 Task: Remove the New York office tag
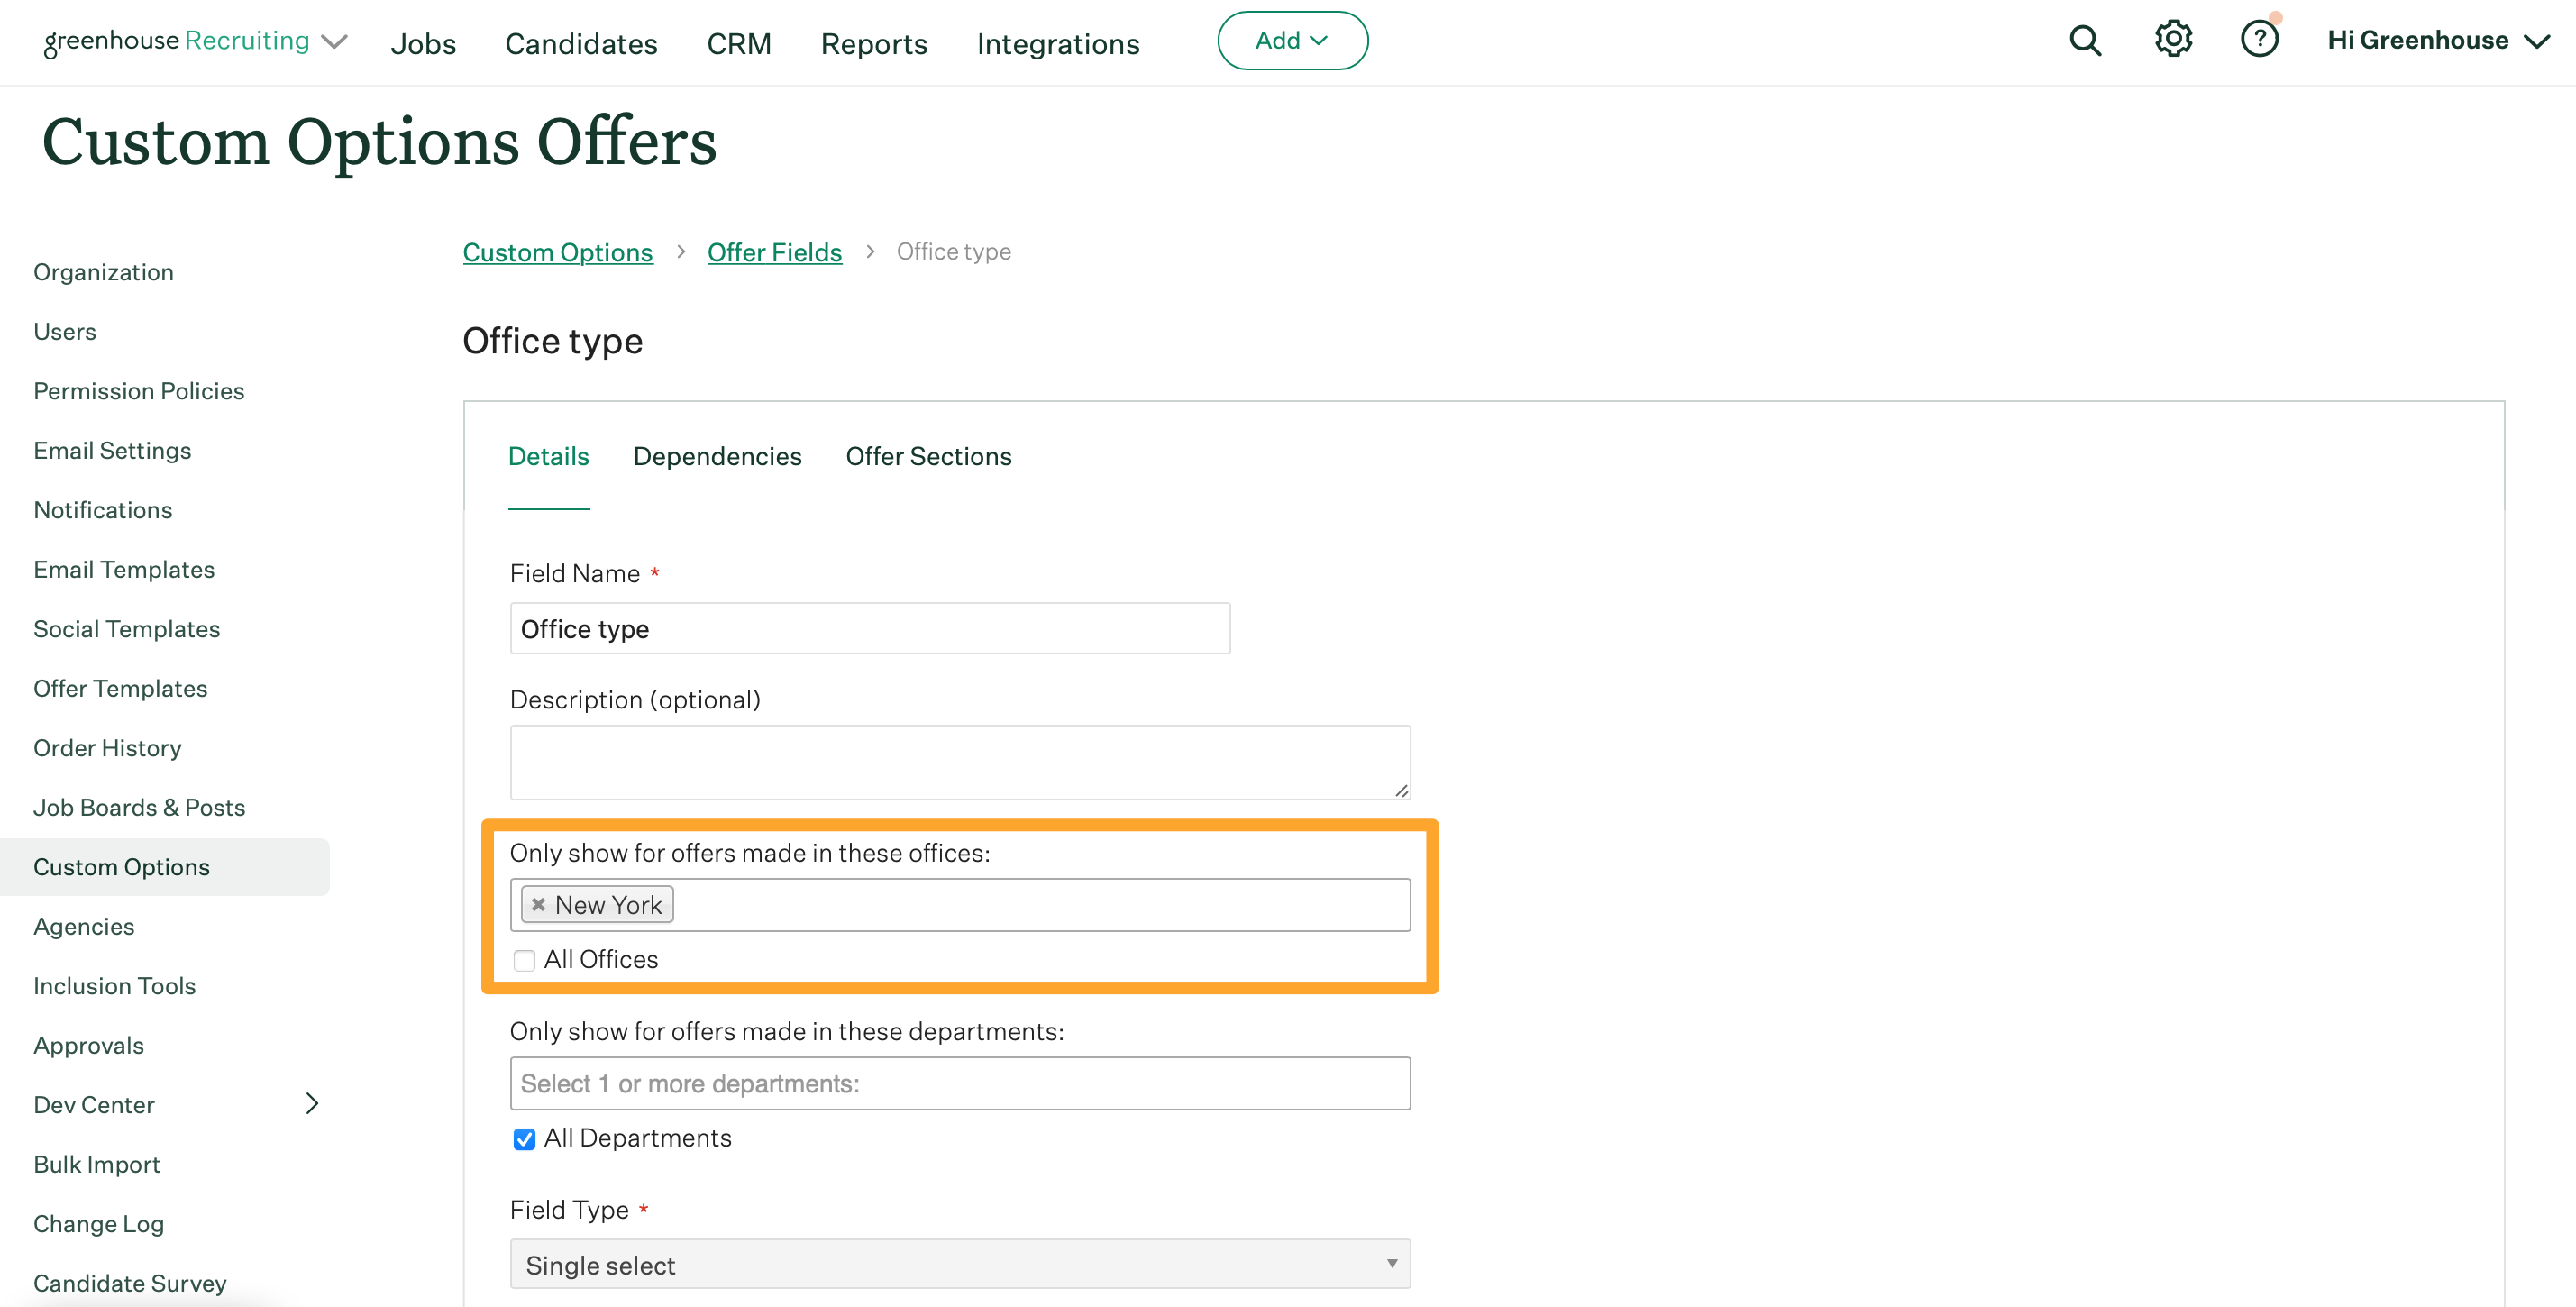tap(538, 904)
